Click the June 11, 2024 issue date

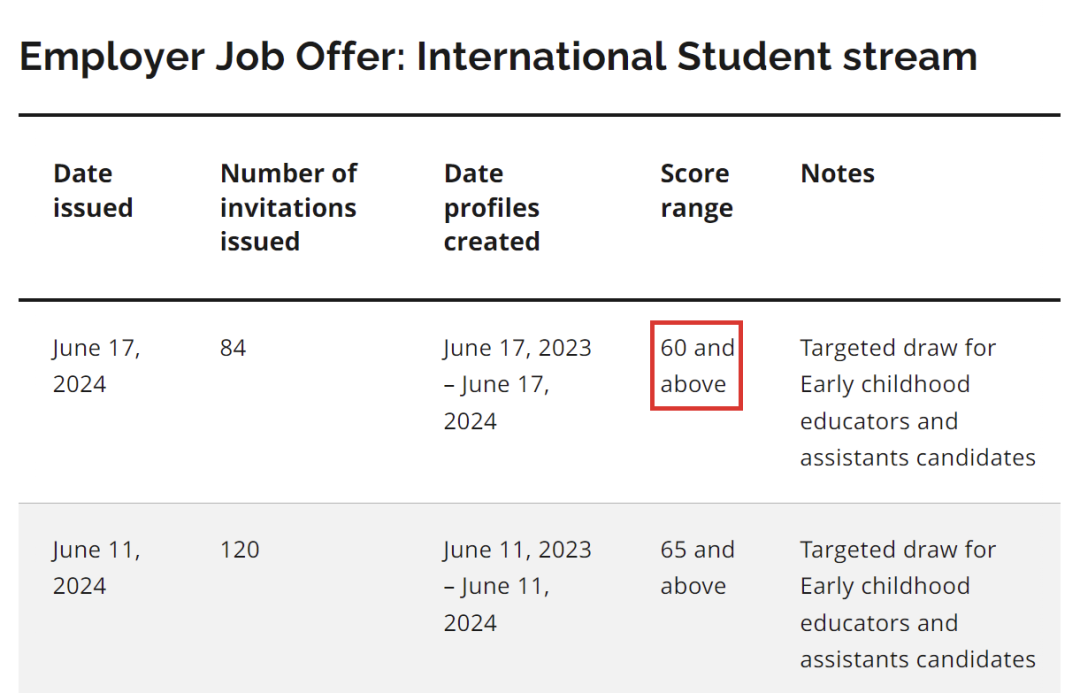point(96,568)
